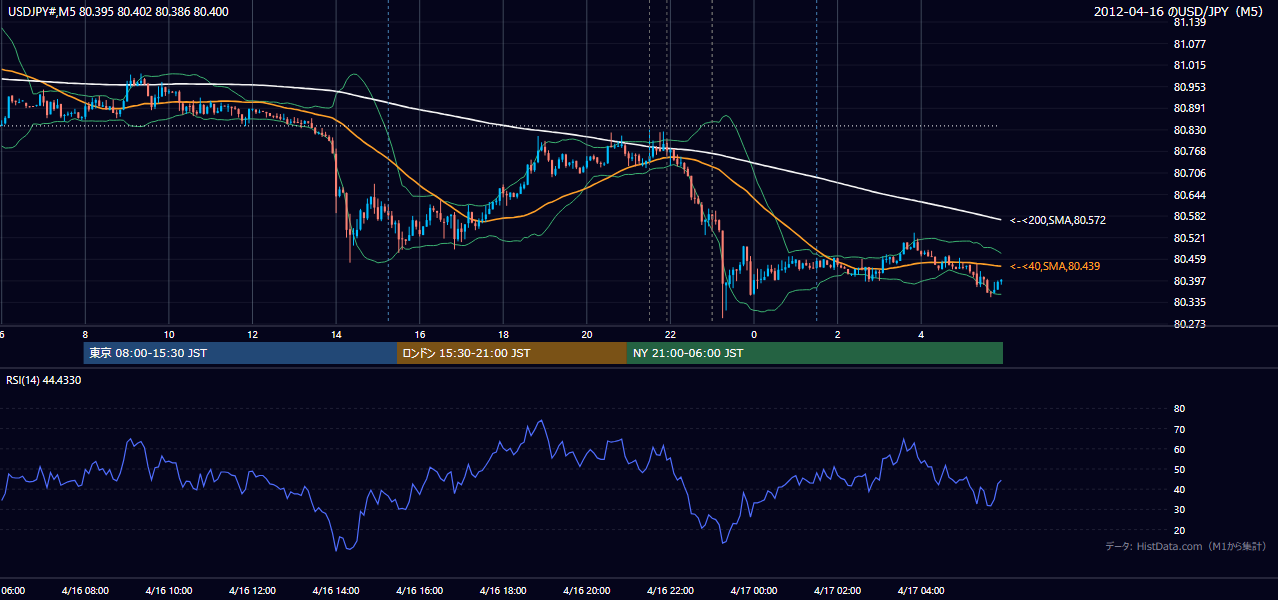Click the 4/16 12:00 date label
The image size is (1278, 600).
click(x=252, y=590)
